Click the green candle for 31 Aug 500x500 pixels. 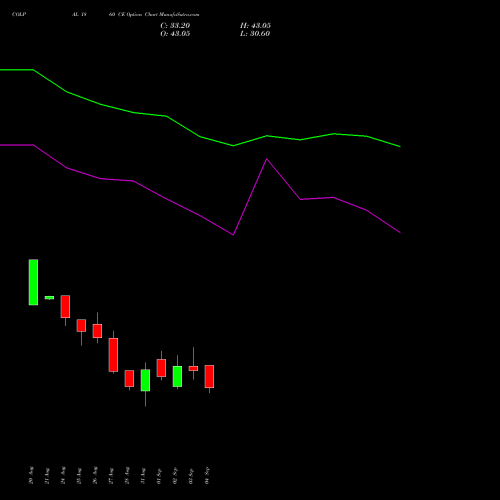pos(145,380)
